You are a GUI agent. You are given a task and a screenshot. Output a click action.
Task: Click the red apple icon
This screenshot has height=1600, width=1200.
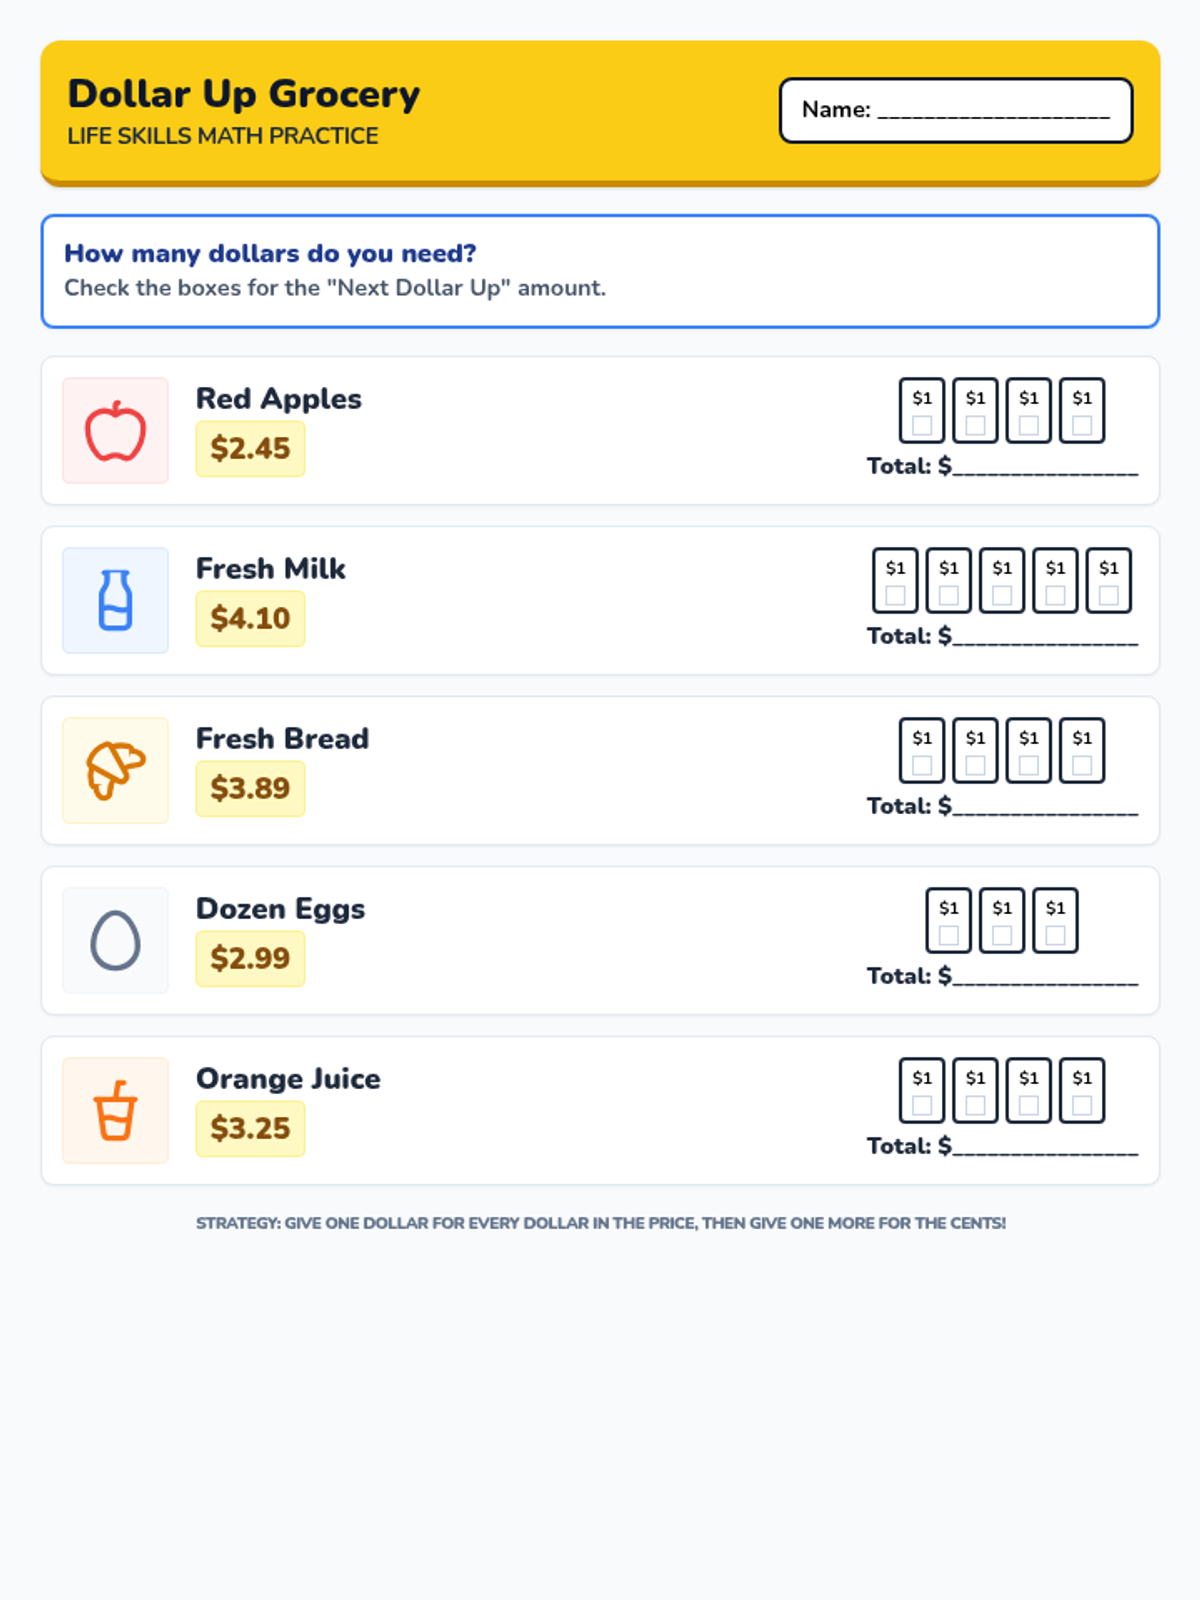coord(115,431)
